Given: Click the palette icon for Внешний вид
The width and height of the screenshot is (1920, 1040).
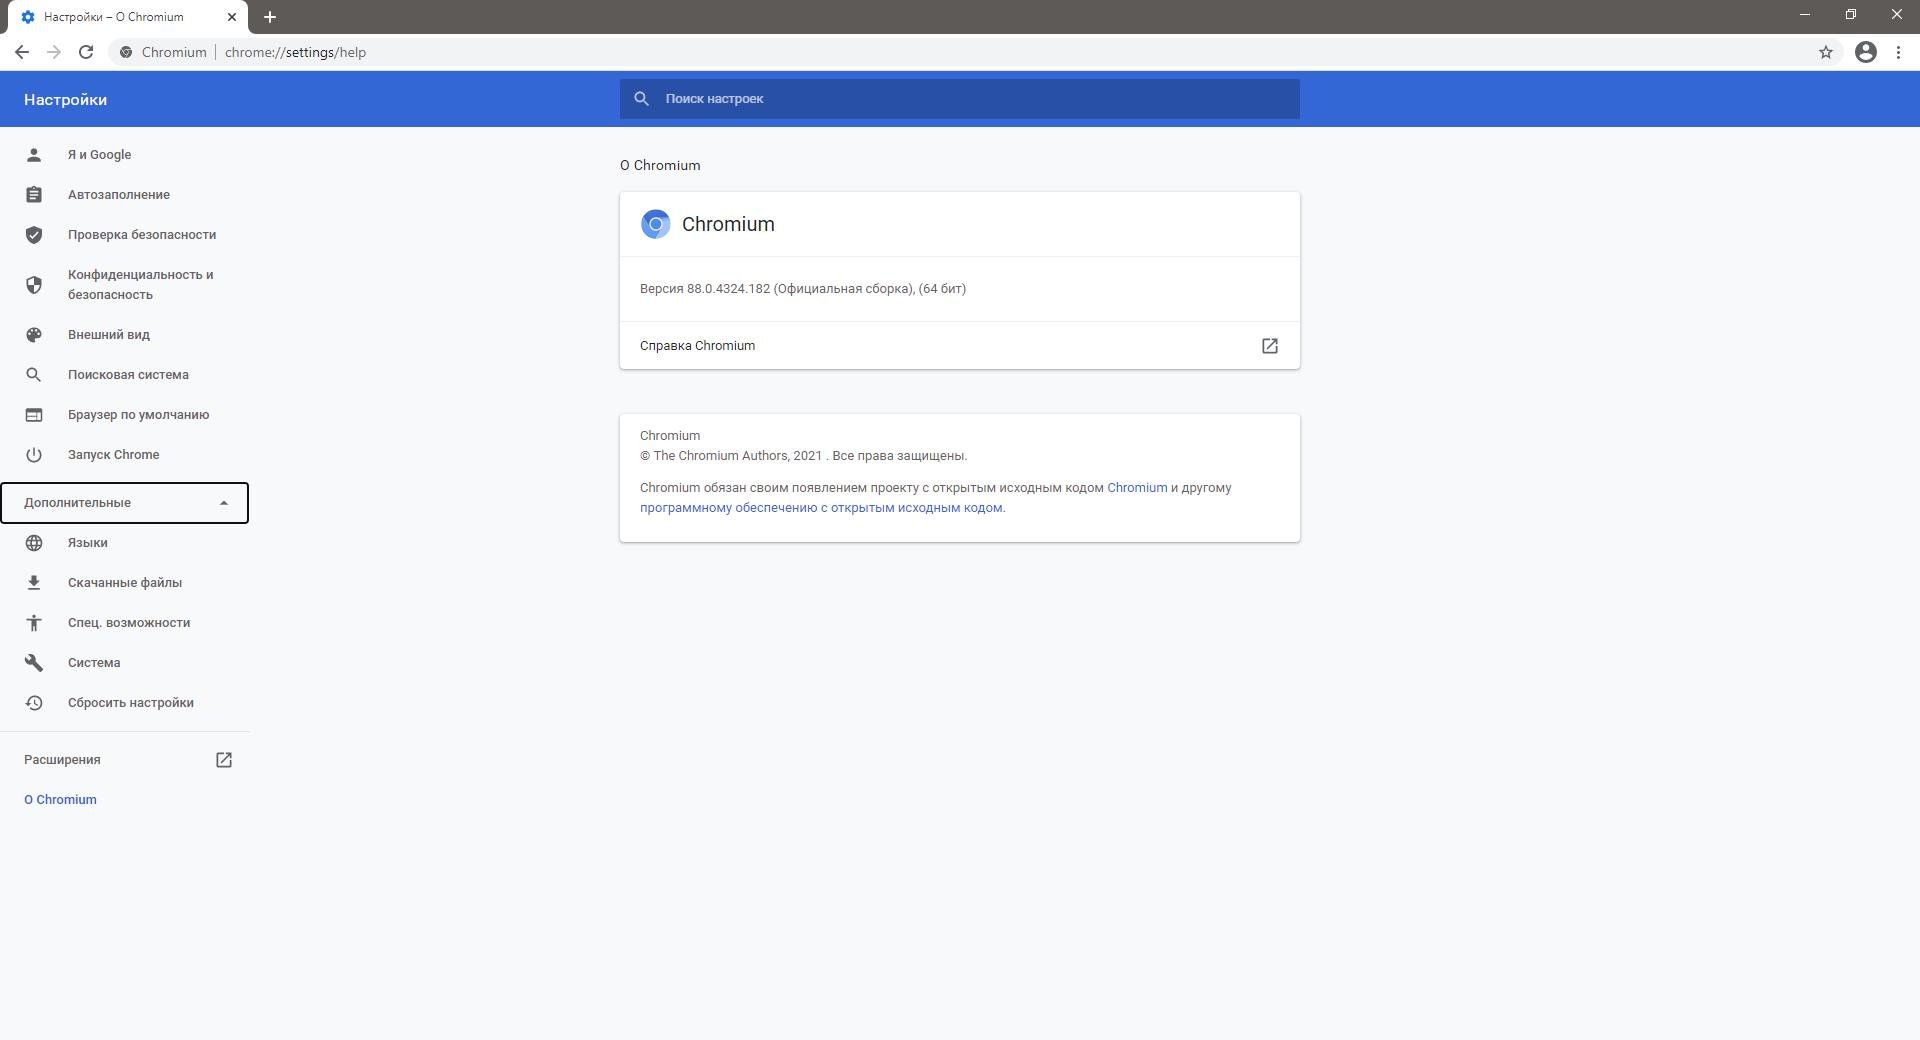Looking at the screenshot, I should pyautogui.click(x=34, y=334).
